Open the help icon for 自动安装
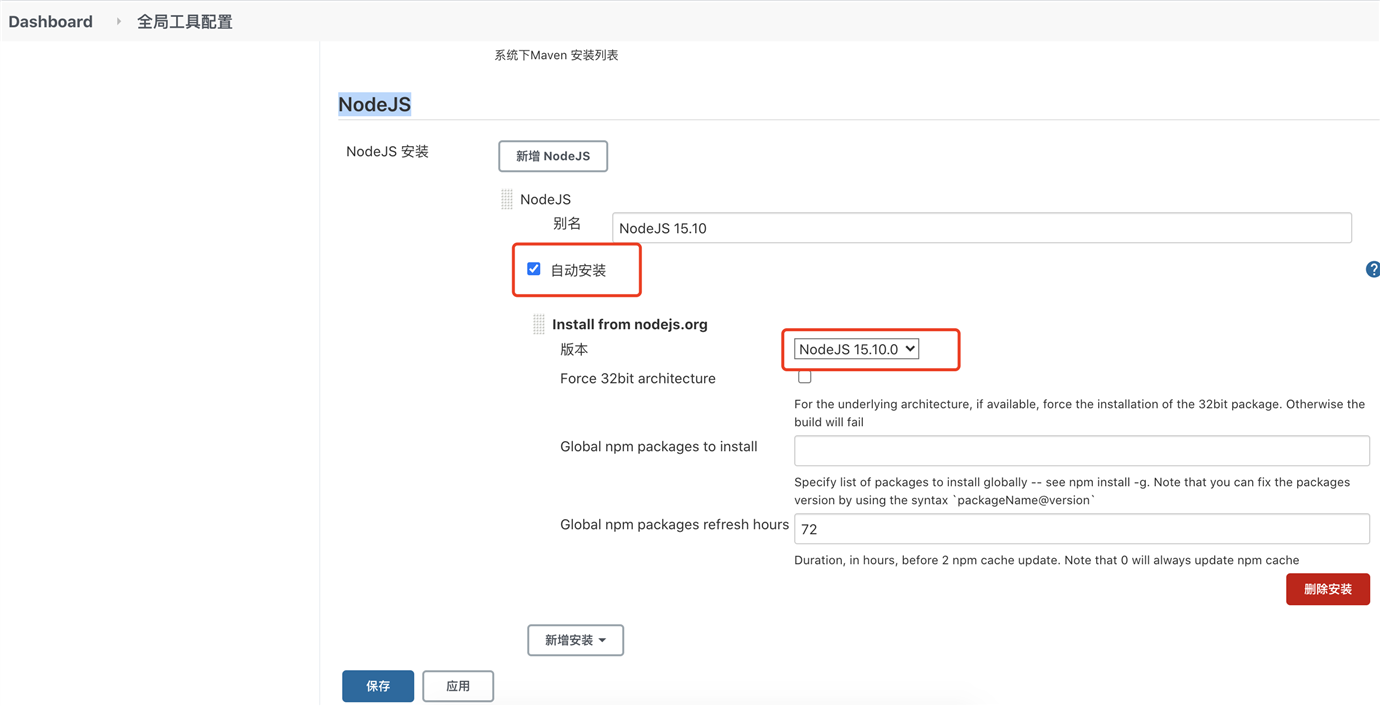 1373,269
